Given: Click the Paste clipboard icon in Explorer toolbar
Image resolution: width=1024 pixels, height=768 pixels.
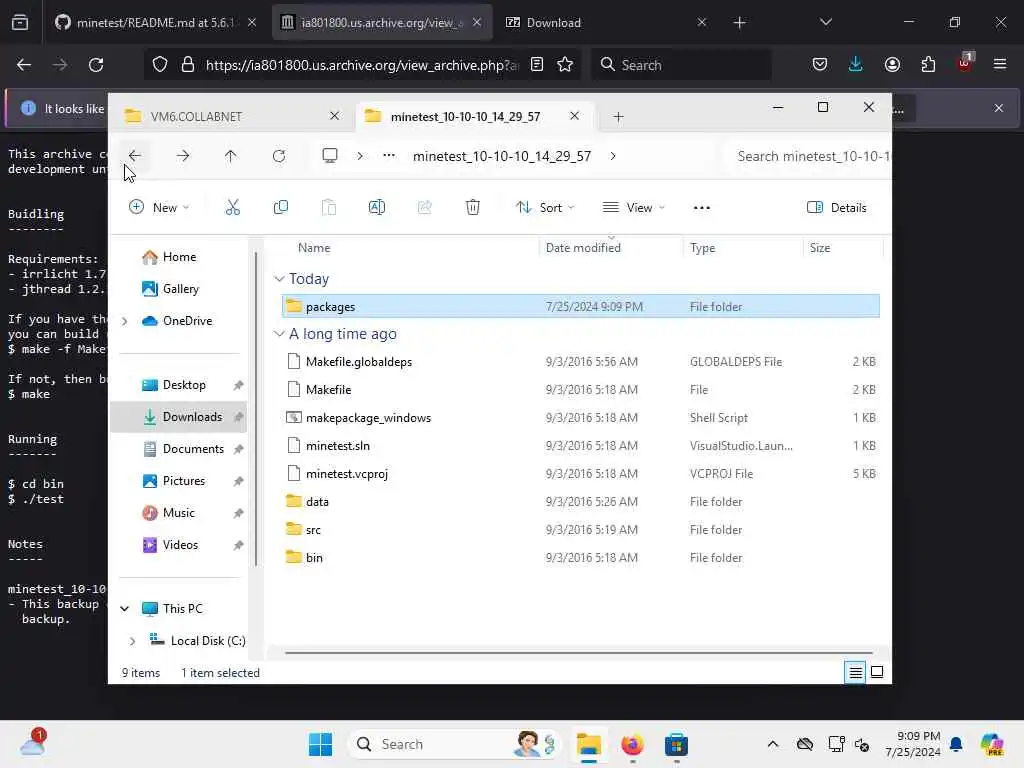Looking at the screenshot, I should (x=328, y=208).
